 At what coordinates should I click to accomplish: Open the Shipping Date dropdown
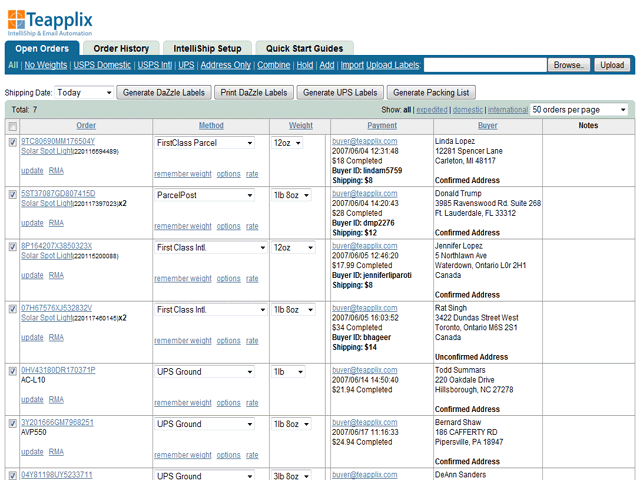coord(84,92)
